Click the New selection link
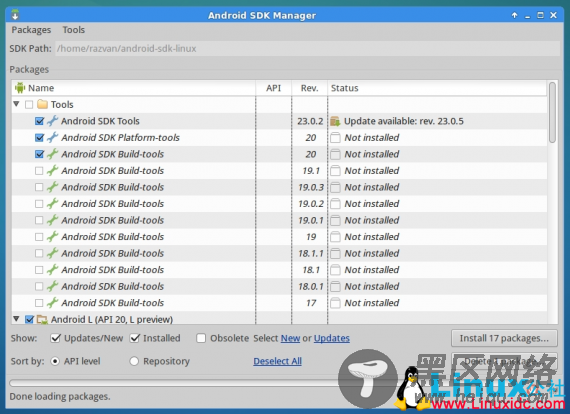Viewport: 570px width, 414px height. (x=290, y=338)
